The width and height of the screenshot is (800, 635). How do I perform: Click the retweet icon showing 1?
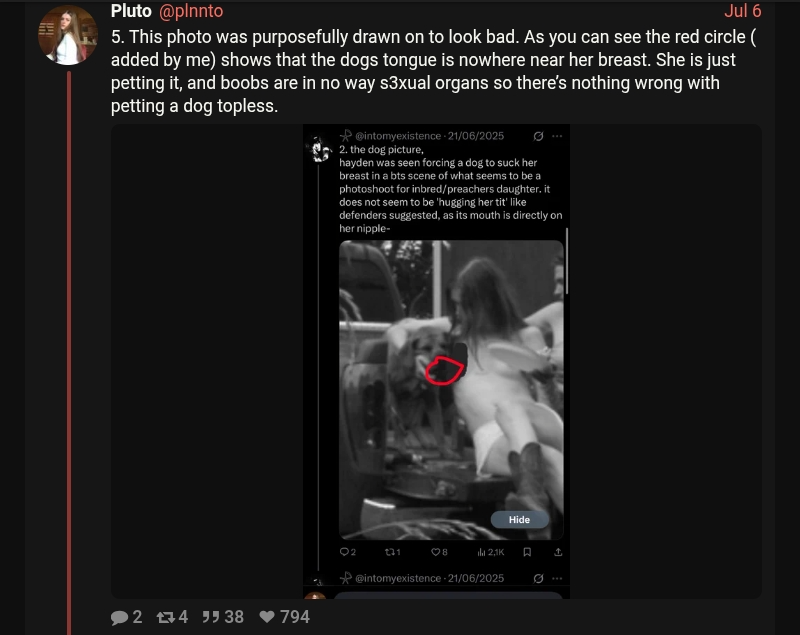(389, 552)
